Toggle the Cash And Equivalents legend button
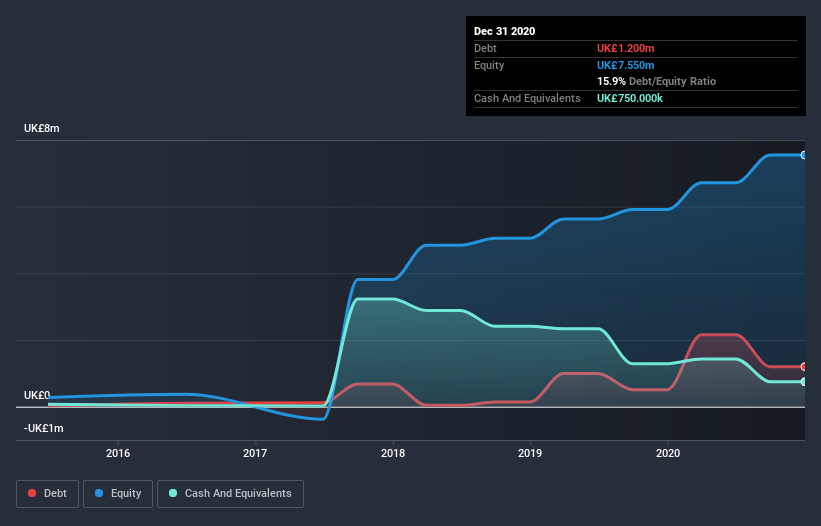821x526 pixels. pos(230,494)
